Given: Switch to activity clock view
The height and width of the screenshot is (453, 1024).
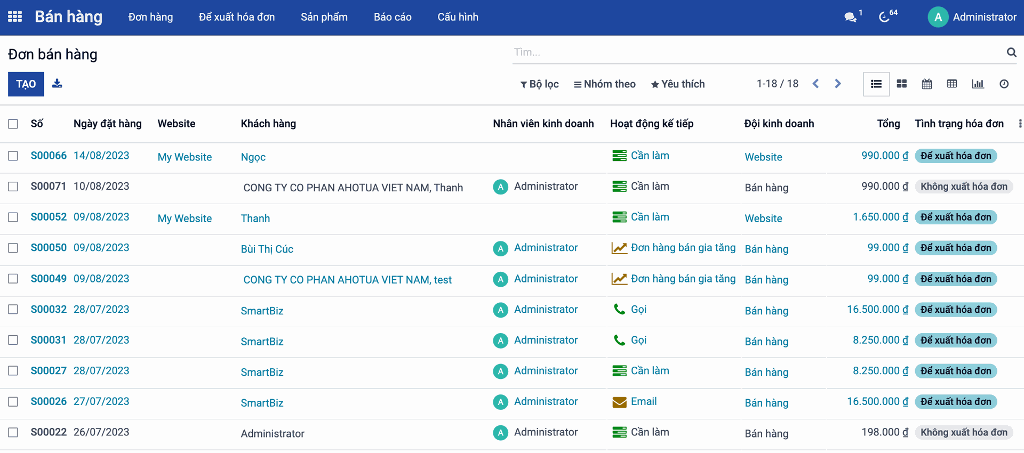Looking at the screenshot, I should point(1004,84).
